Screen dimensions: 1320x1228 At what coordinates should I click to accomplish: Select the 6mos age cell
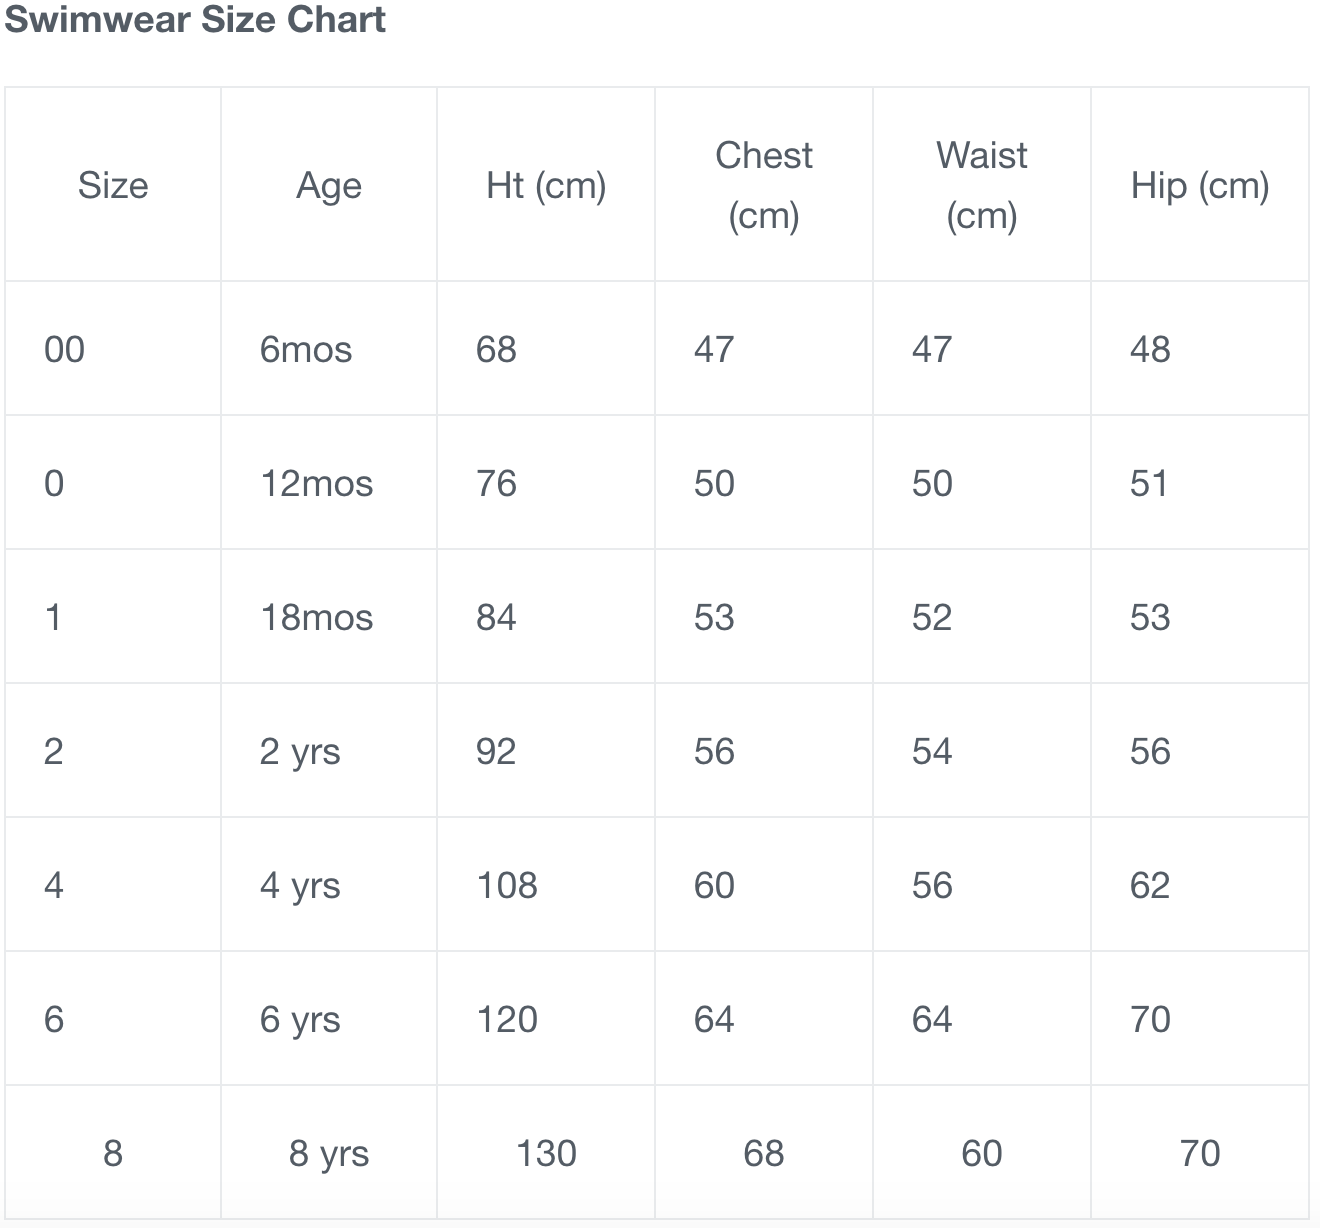(x=306, y=349)
